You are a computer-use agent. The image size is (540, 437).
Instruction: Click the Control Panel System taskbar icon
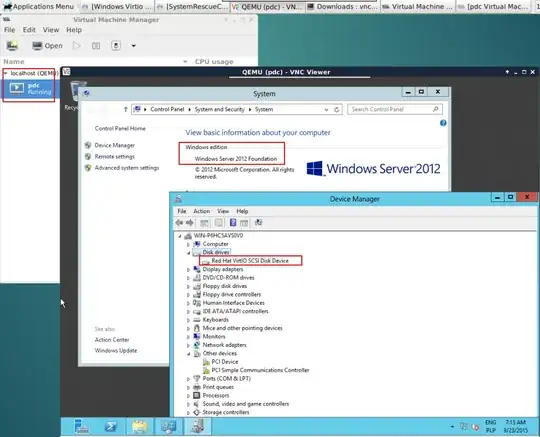point(168,427)
